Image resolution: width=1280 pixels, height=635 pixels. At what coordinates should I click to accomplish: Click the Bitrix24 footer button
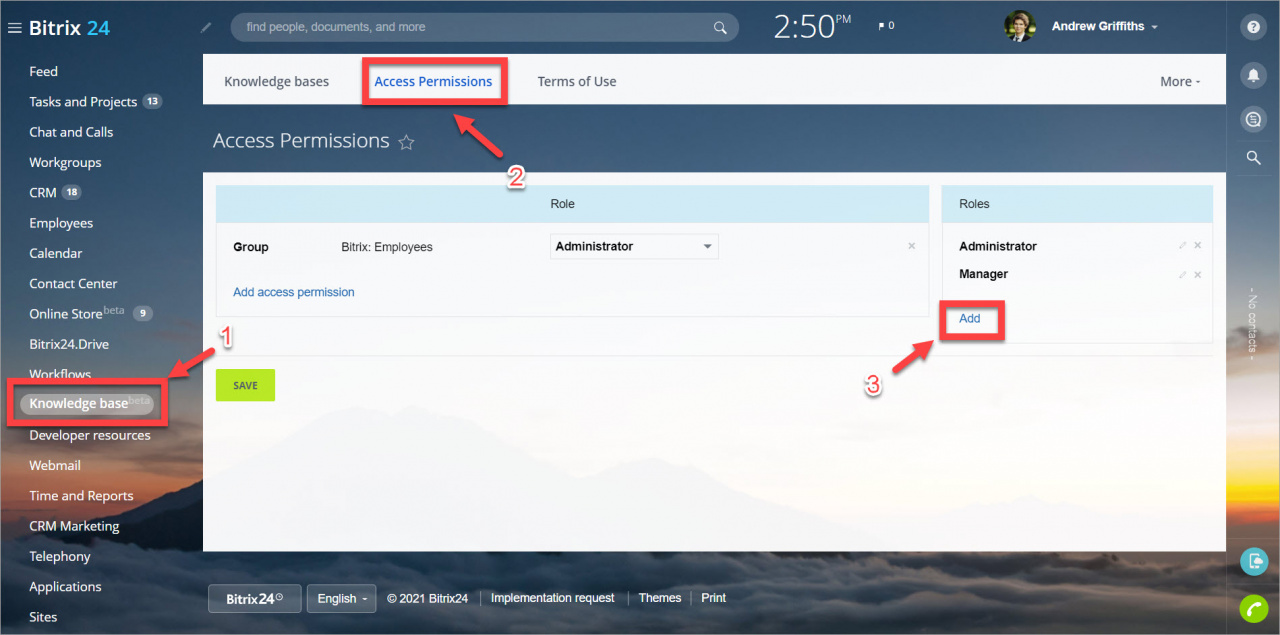click(x=255, y=598)
